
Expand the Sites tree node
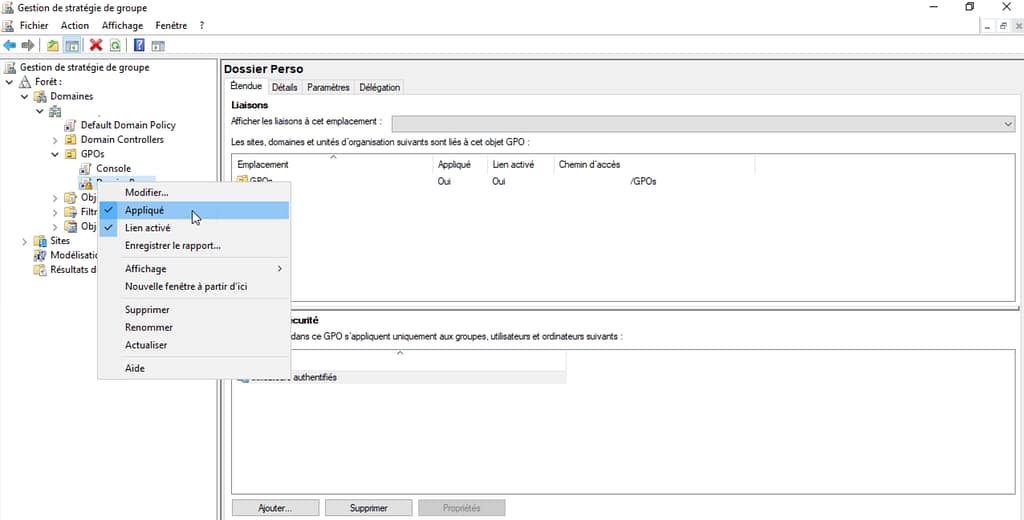point(25,241)
